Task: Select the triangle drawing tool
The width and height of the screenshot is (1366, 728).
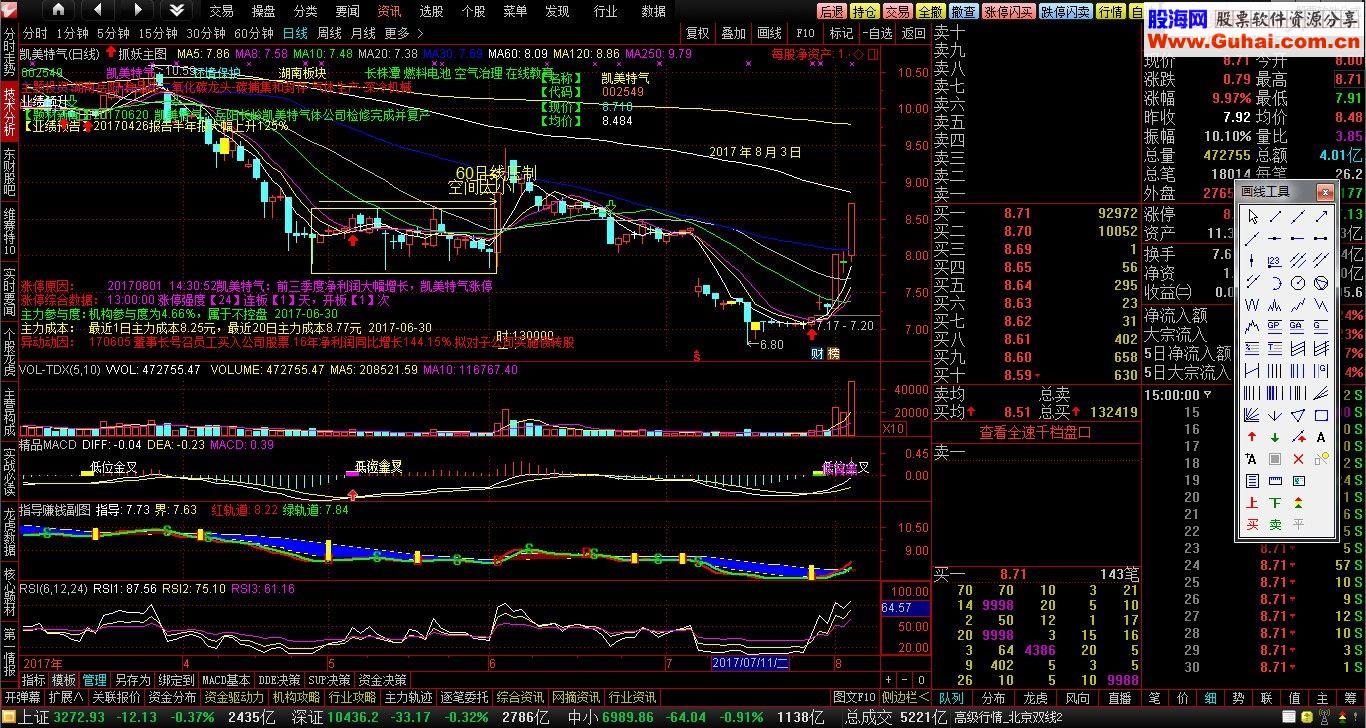Action: (x=1298, y=413)
